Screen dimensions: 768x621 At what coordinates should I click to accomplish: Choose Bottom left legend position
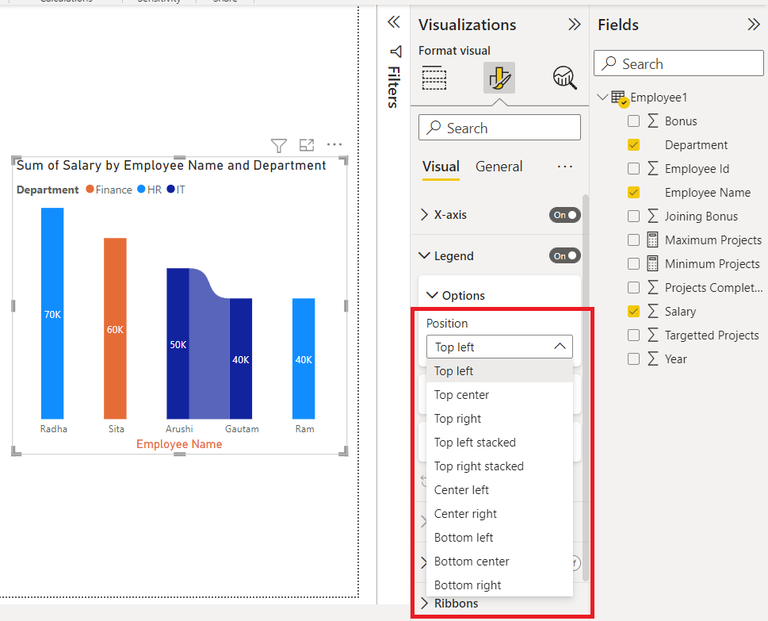click(x=499, y=537)
